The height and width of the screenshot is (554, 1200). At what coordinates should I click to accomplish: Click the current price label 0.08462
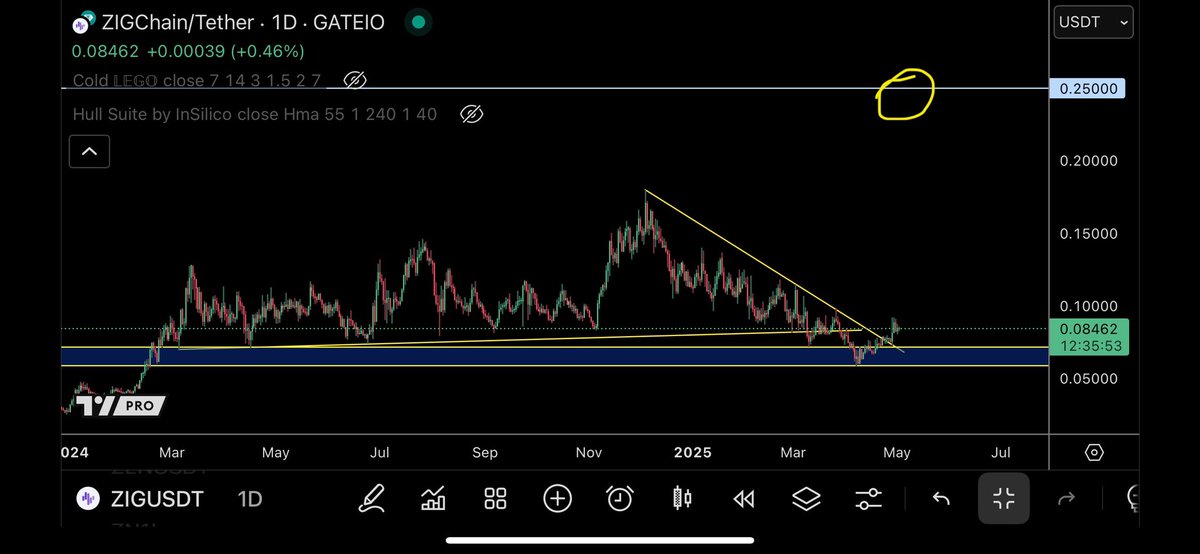[x=1089, y=327]
